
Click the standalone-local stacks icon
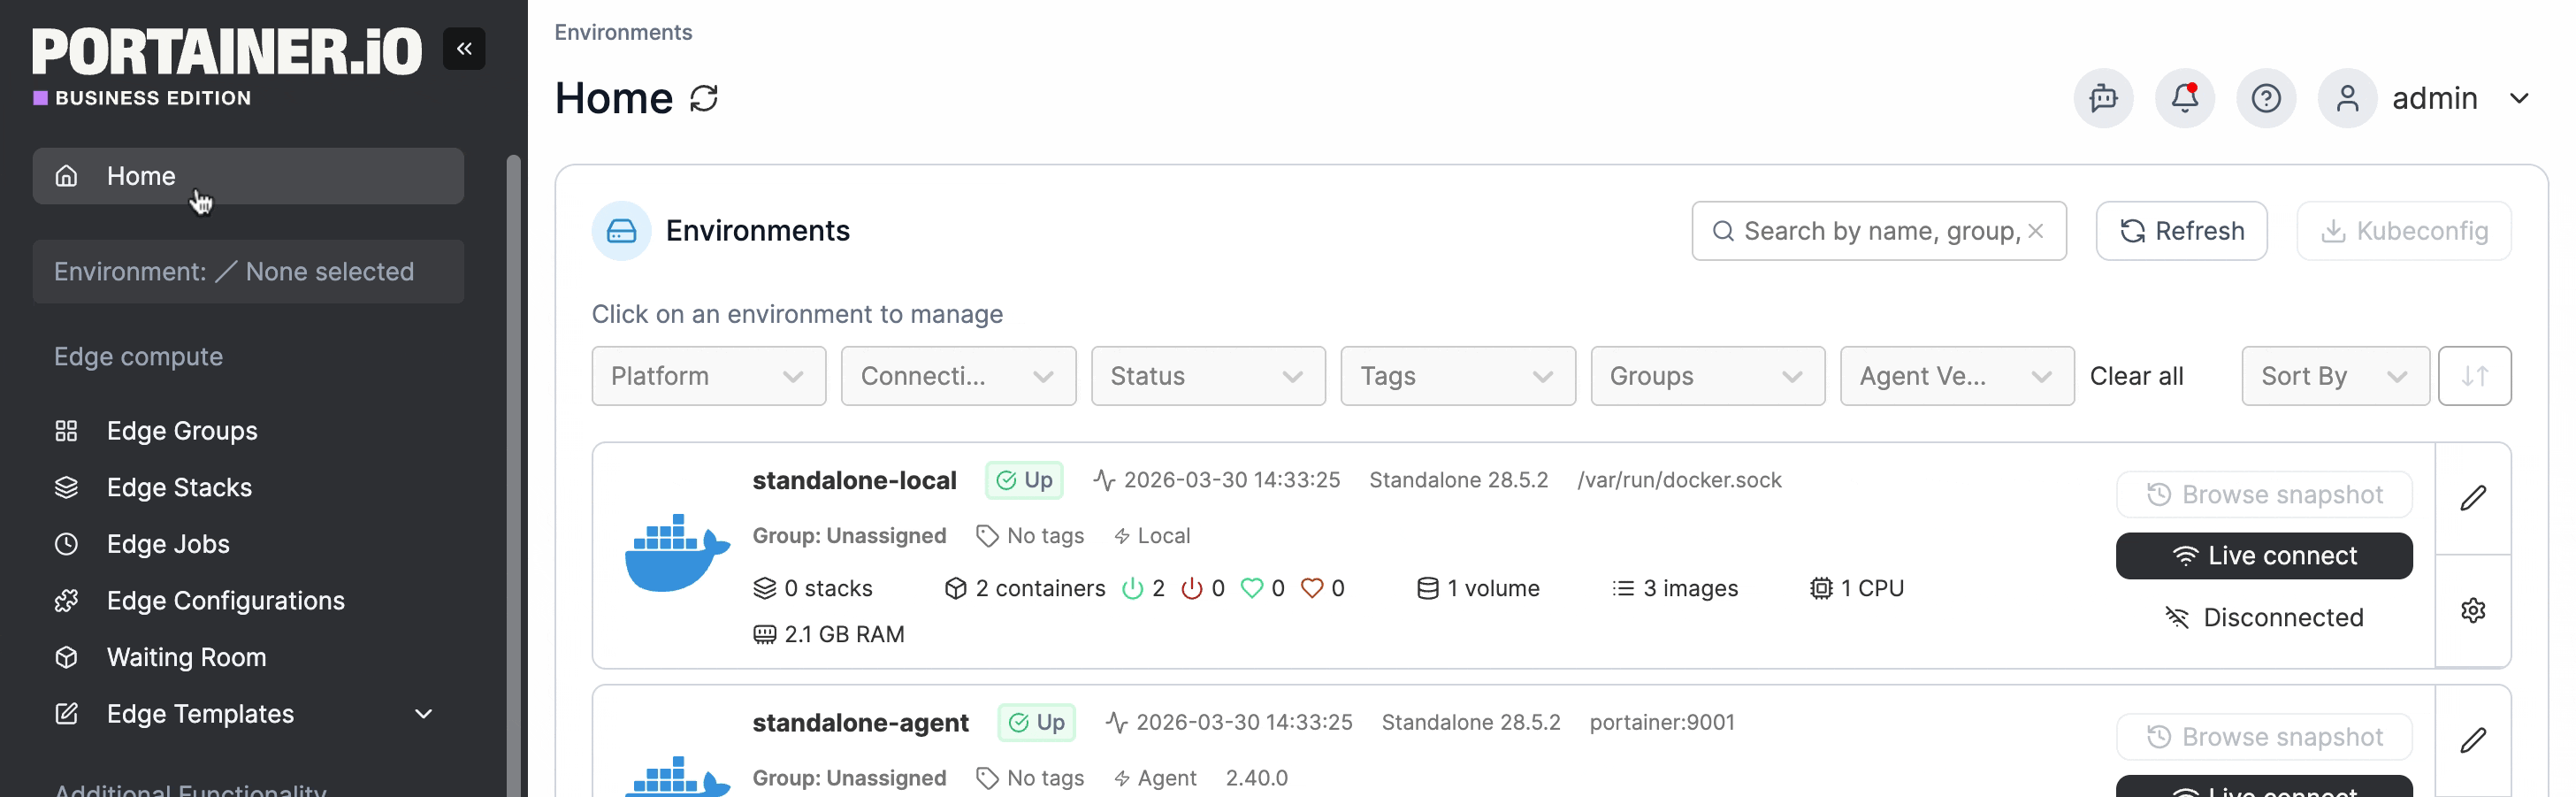[764, 588]
